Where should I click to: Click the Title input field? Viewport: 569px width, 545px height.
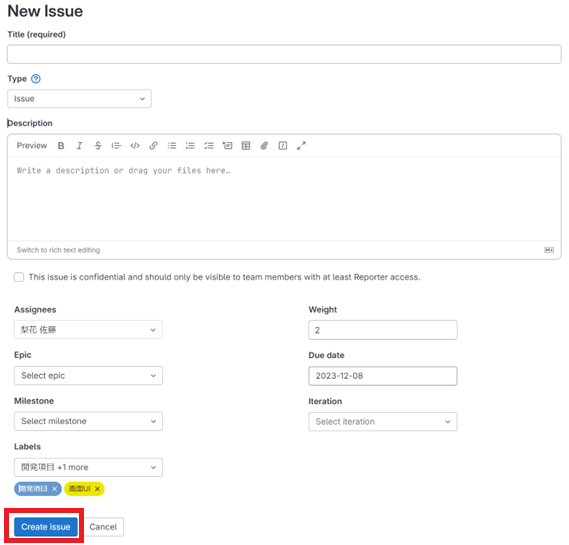coord(284,54)
